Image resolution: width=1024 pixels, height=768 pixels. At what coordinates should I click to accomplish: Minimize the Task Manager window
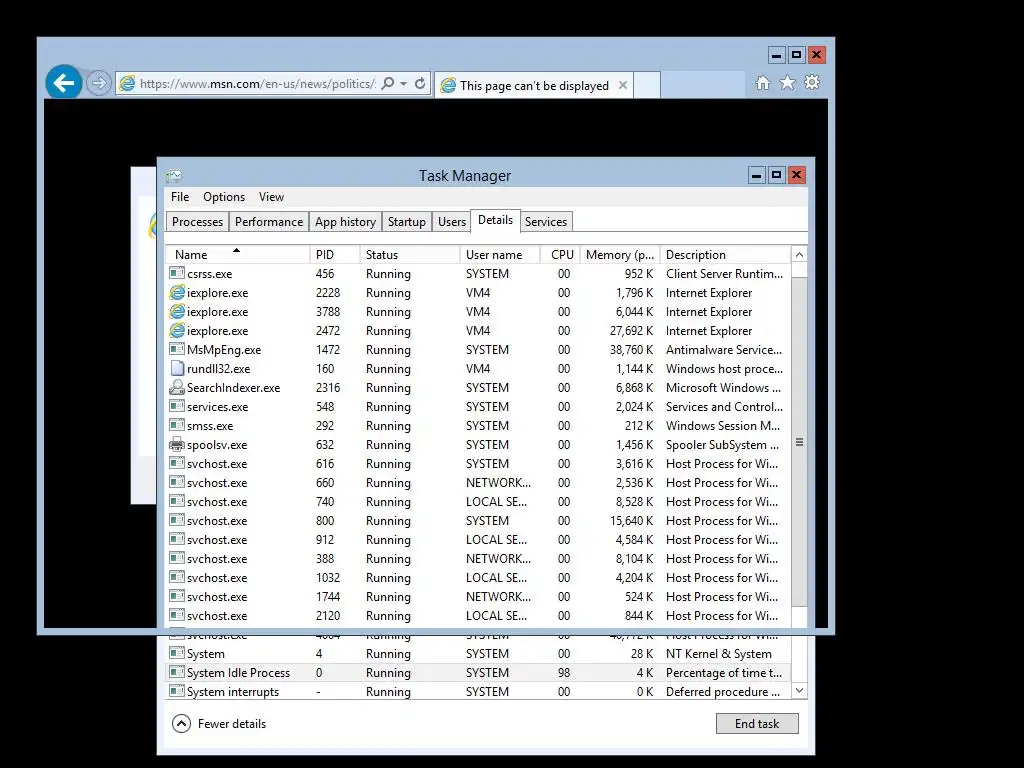tap(756, 175)
